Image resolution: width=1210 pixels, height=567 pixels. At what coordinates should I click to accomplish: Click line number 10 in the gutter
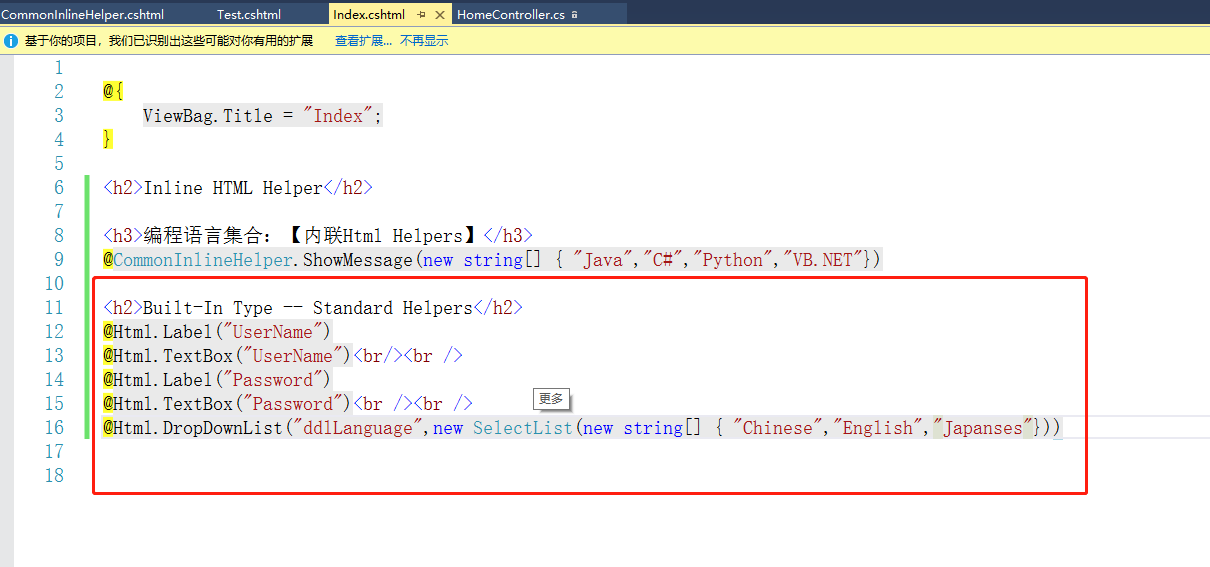pos(53,284)
